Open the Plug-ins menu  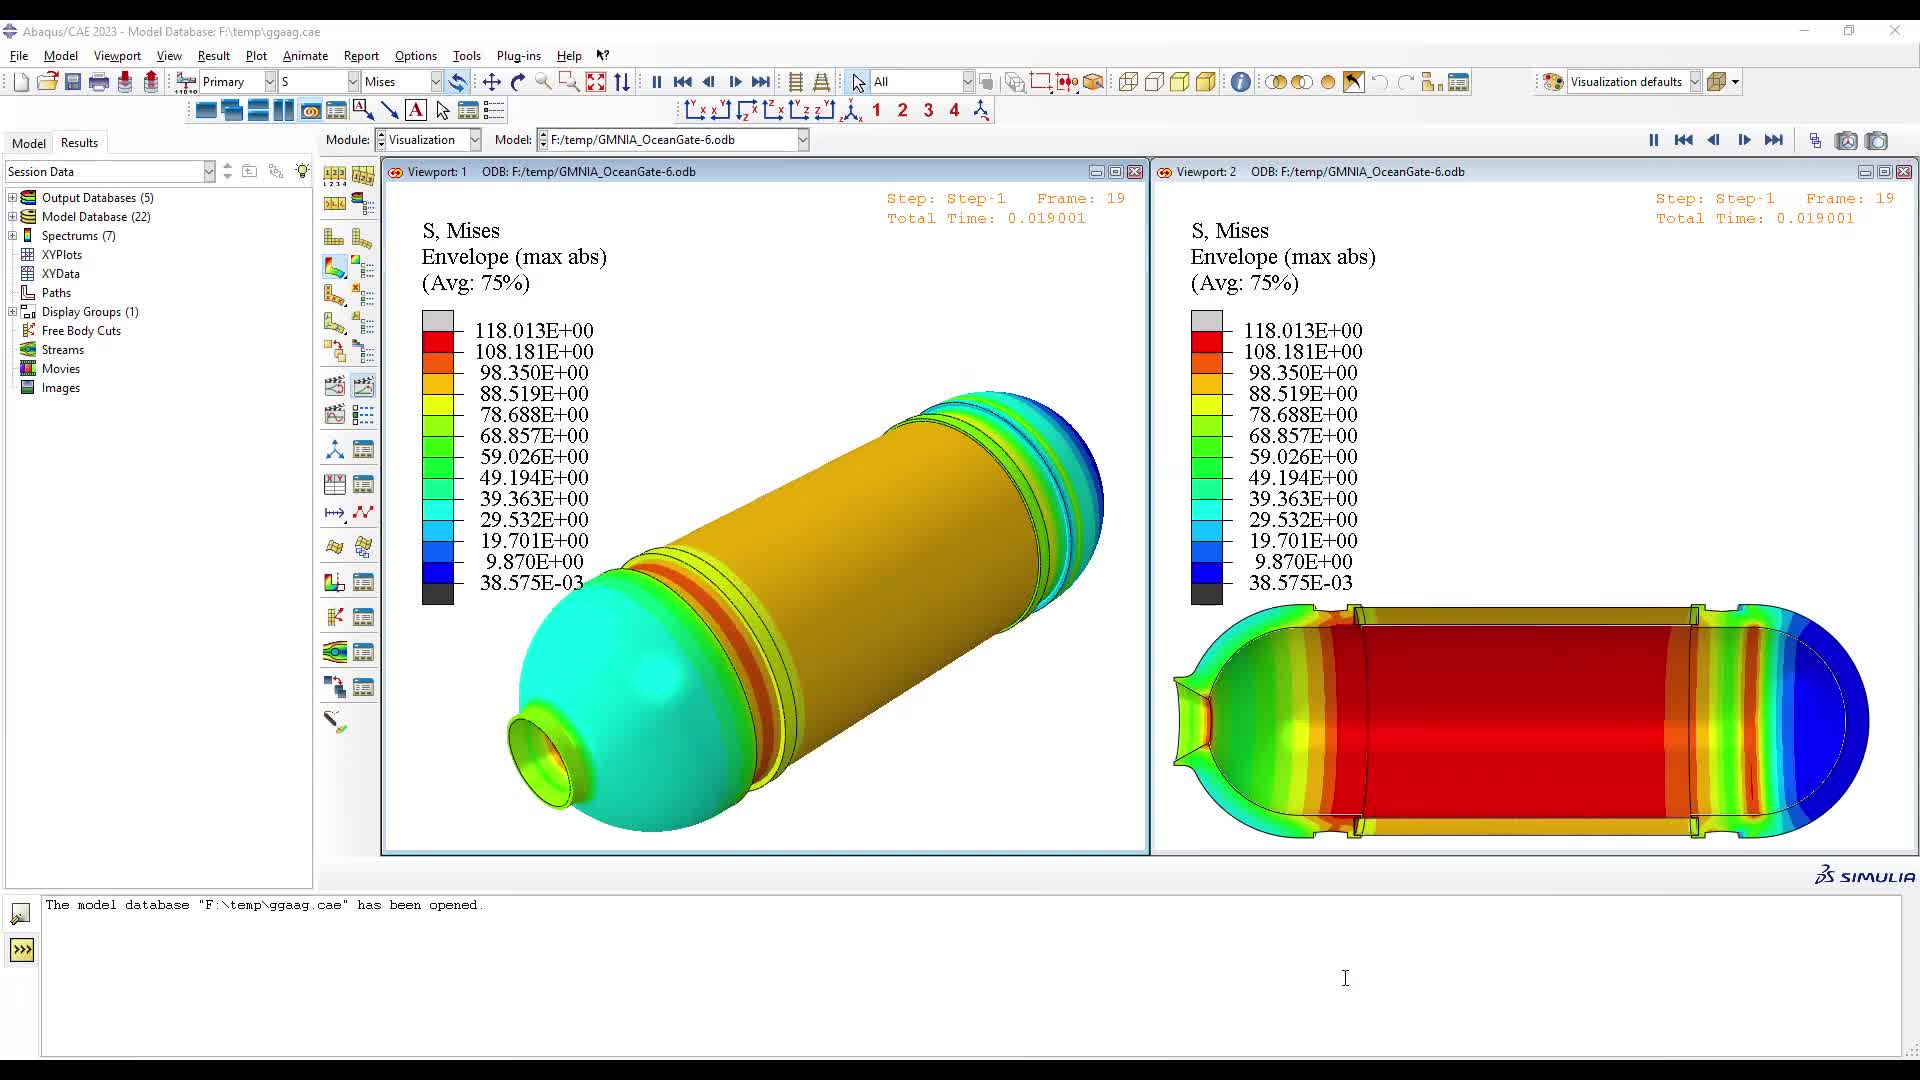(x=518, y=56)
